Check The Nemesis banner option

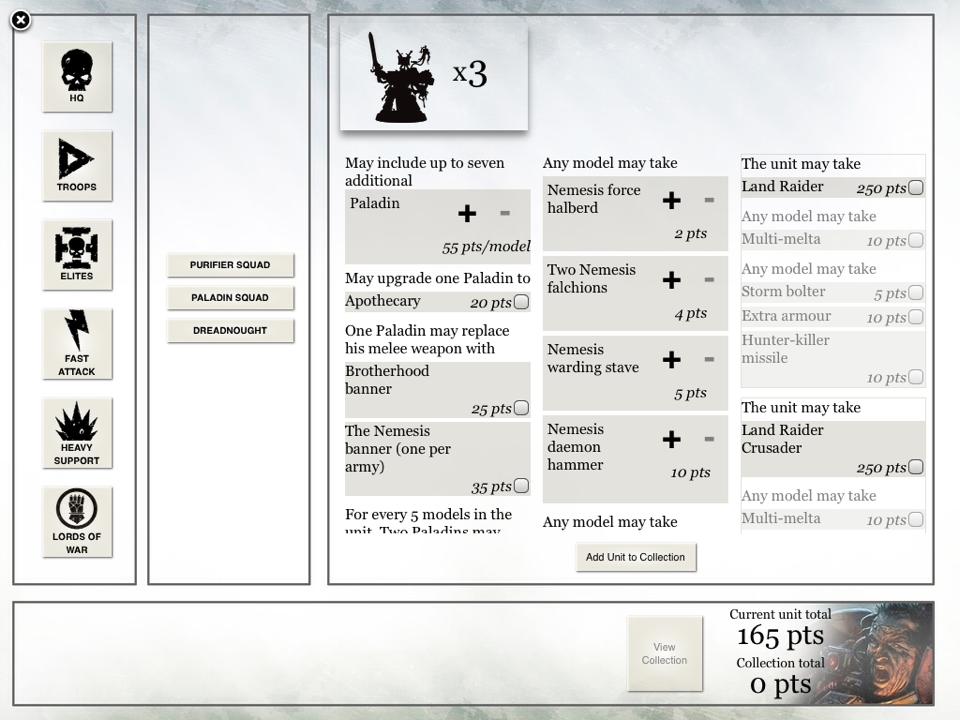521,486
